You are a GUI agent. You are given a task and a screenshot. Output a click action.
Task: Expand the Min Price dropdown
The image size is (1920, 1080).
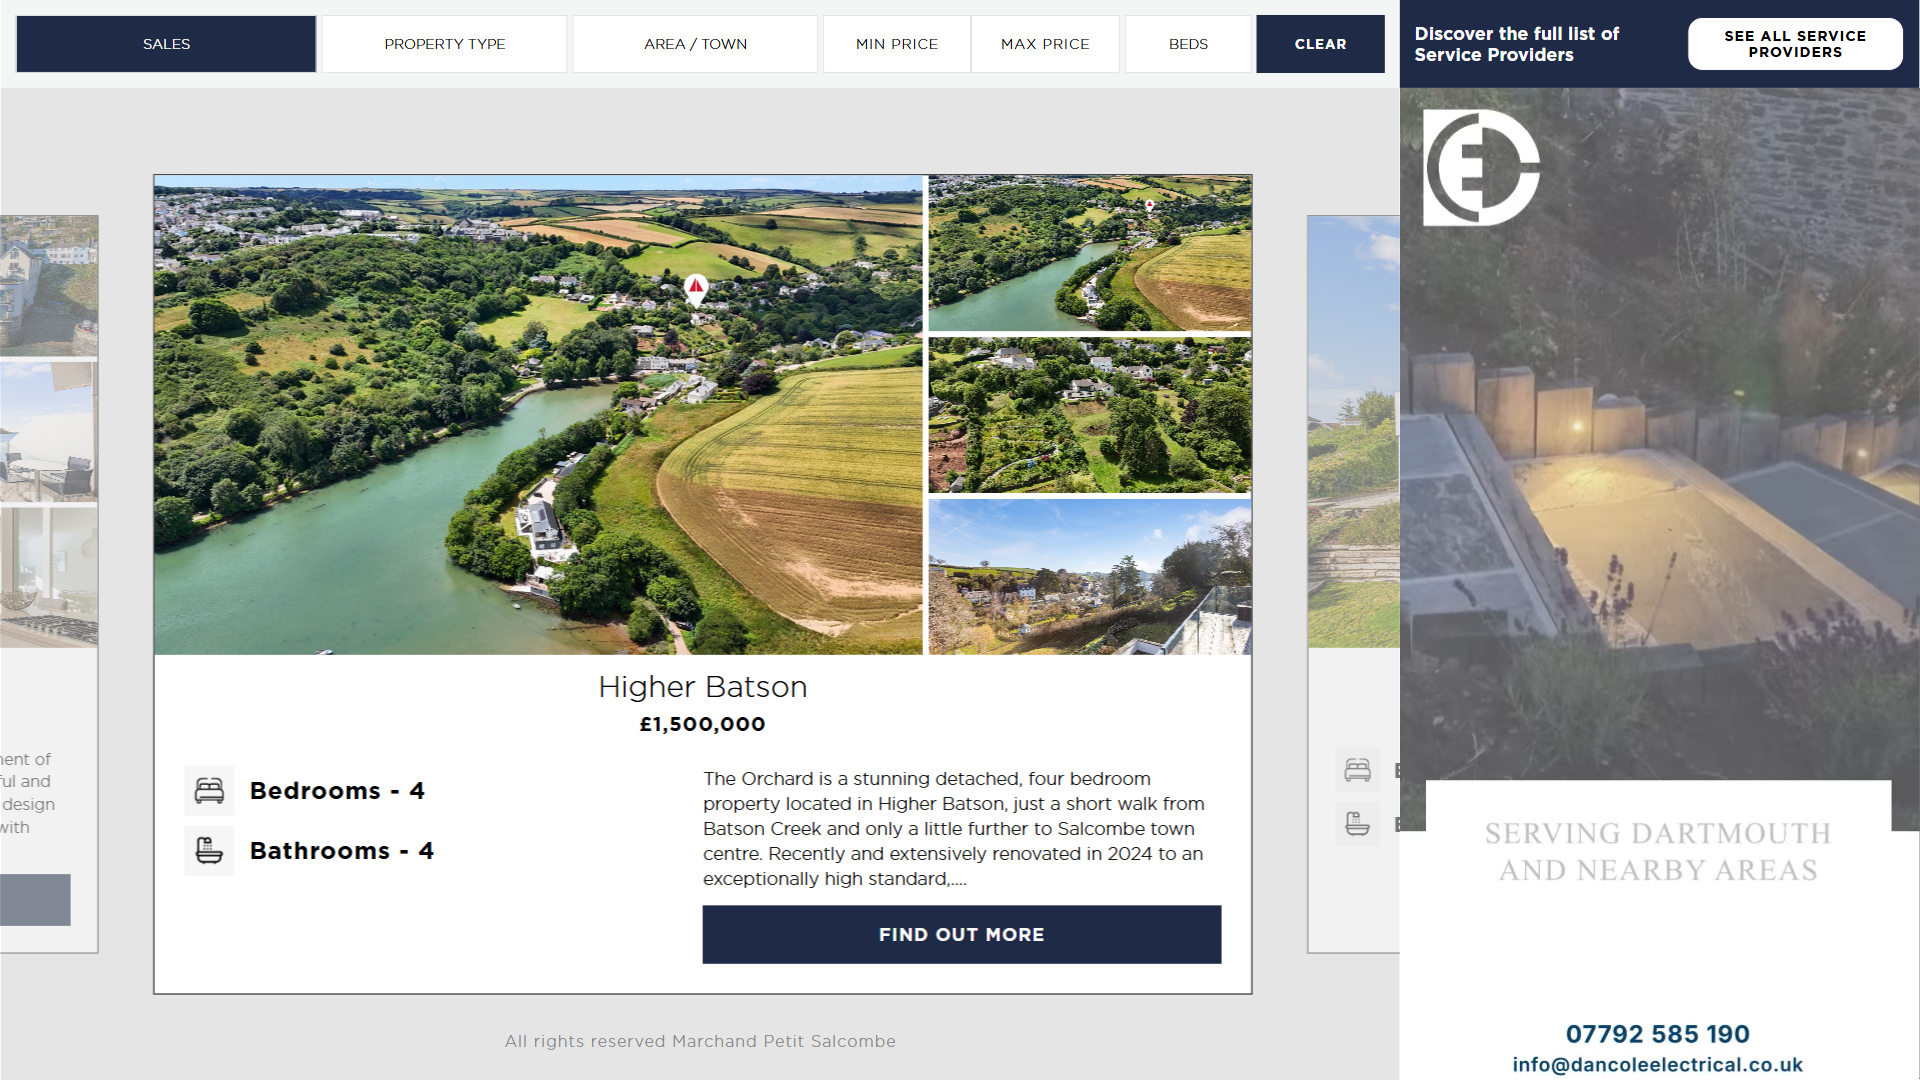pos(896,44)
